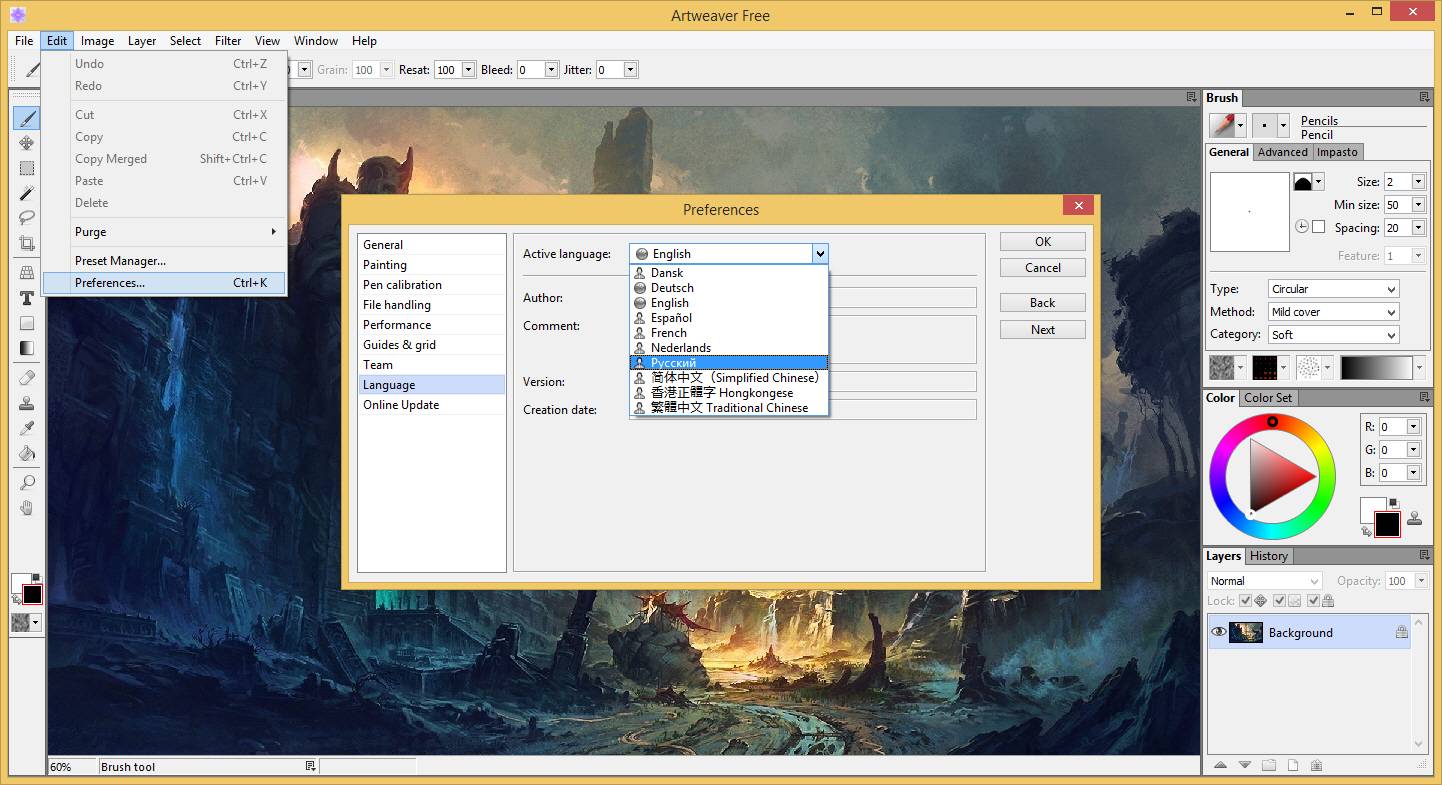Select the Move tool in the toolbox
This screenshot has height=785, width=1442.
[27, 143]
